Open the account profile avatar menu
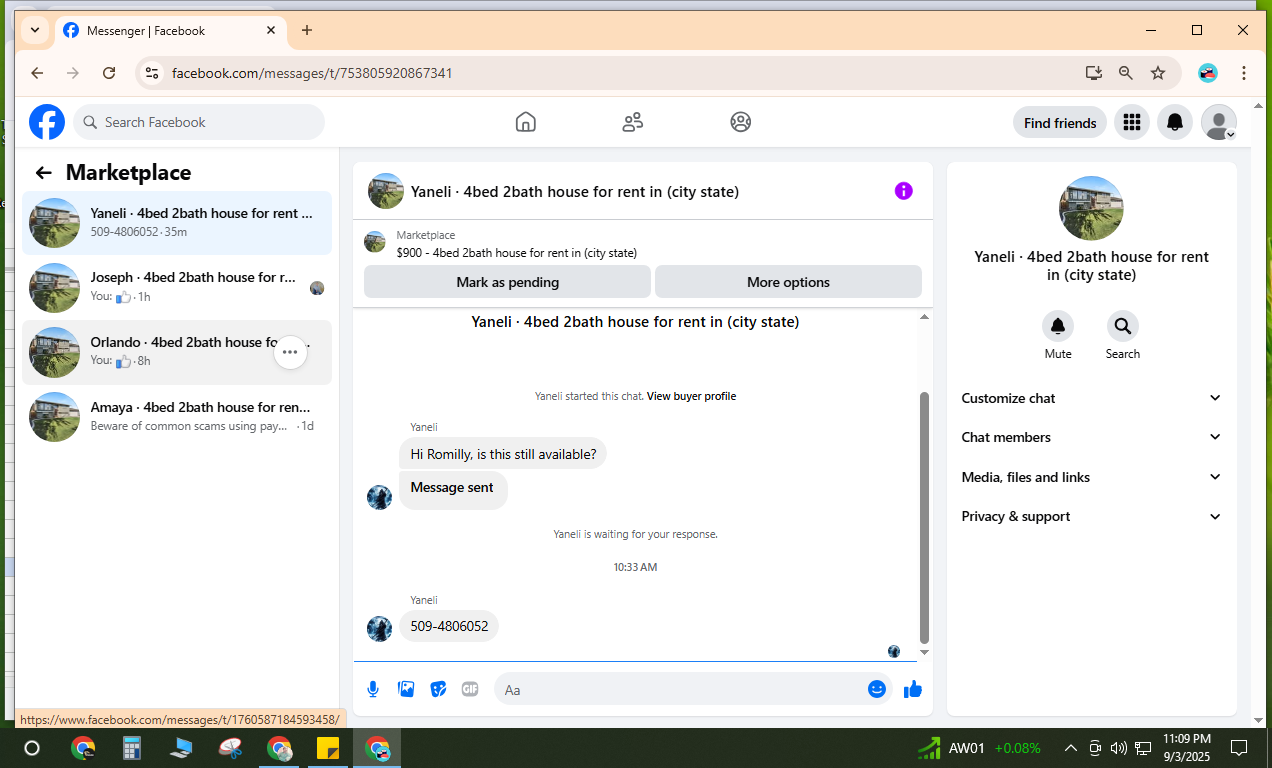Viewport: 1272px width, 768px height. click(x=1218, y=122)
